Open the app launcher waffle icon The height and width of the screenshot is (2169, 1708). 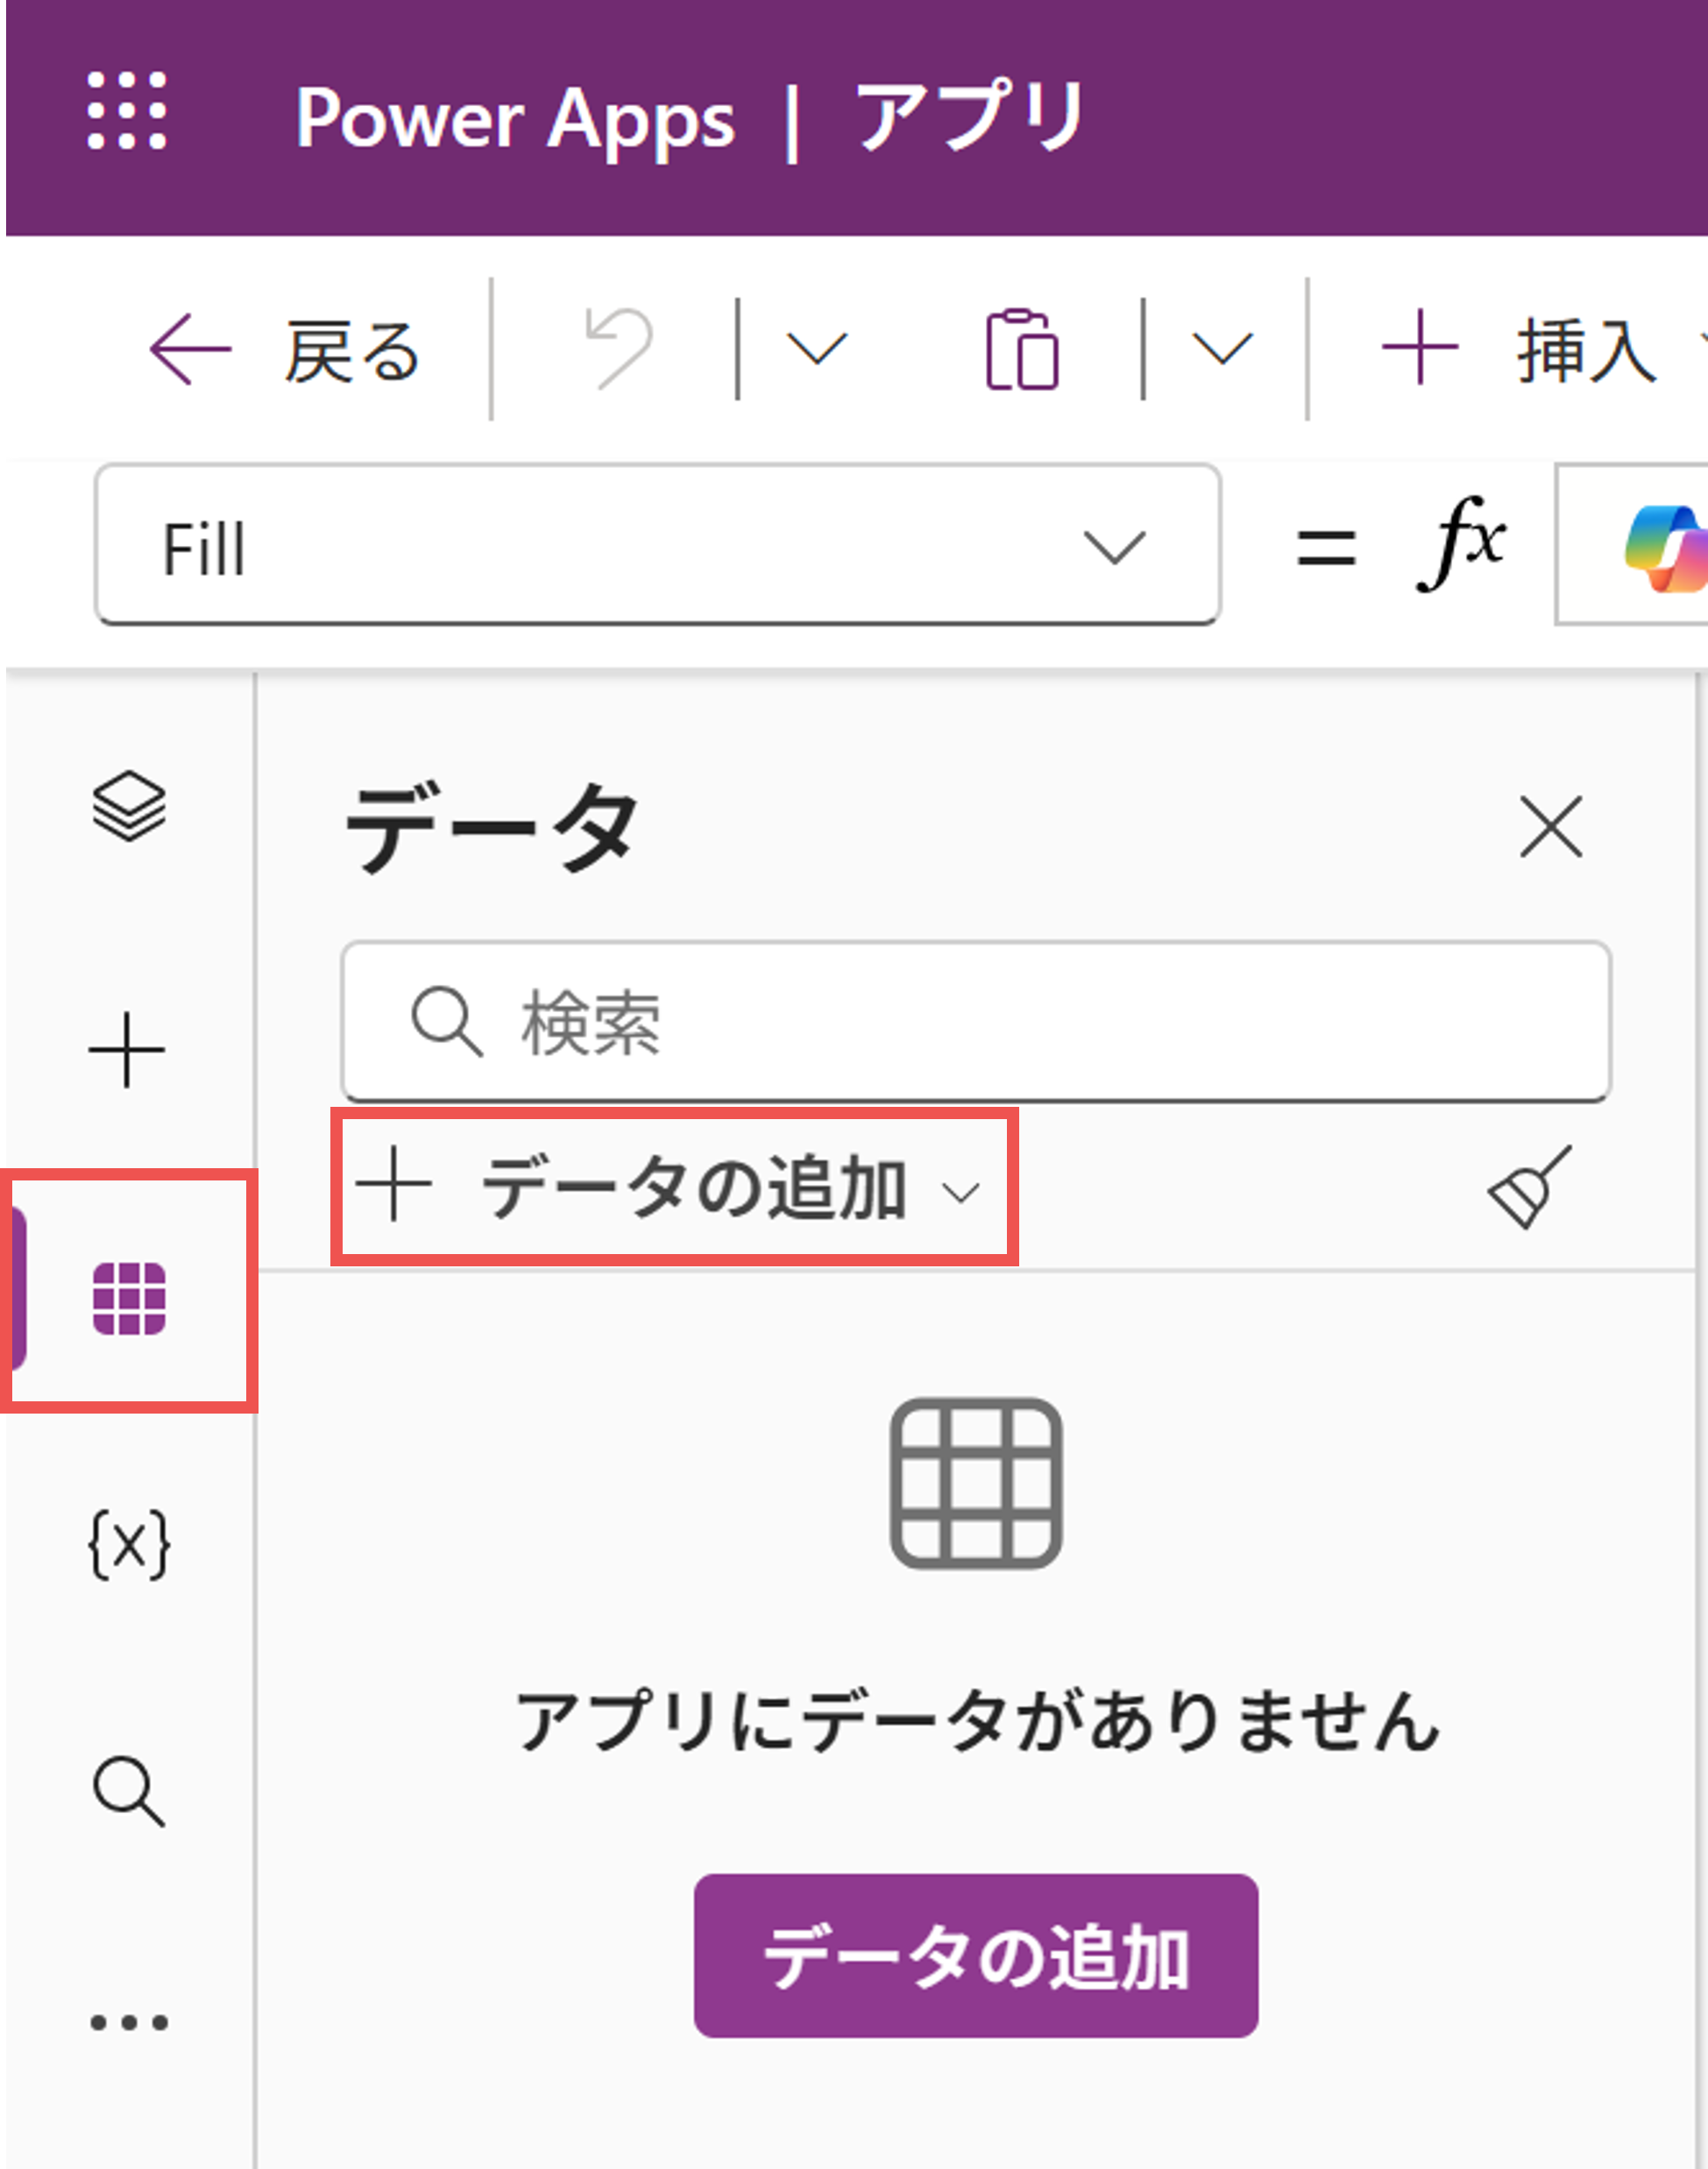pyautogui.click(x=127, y=111)
